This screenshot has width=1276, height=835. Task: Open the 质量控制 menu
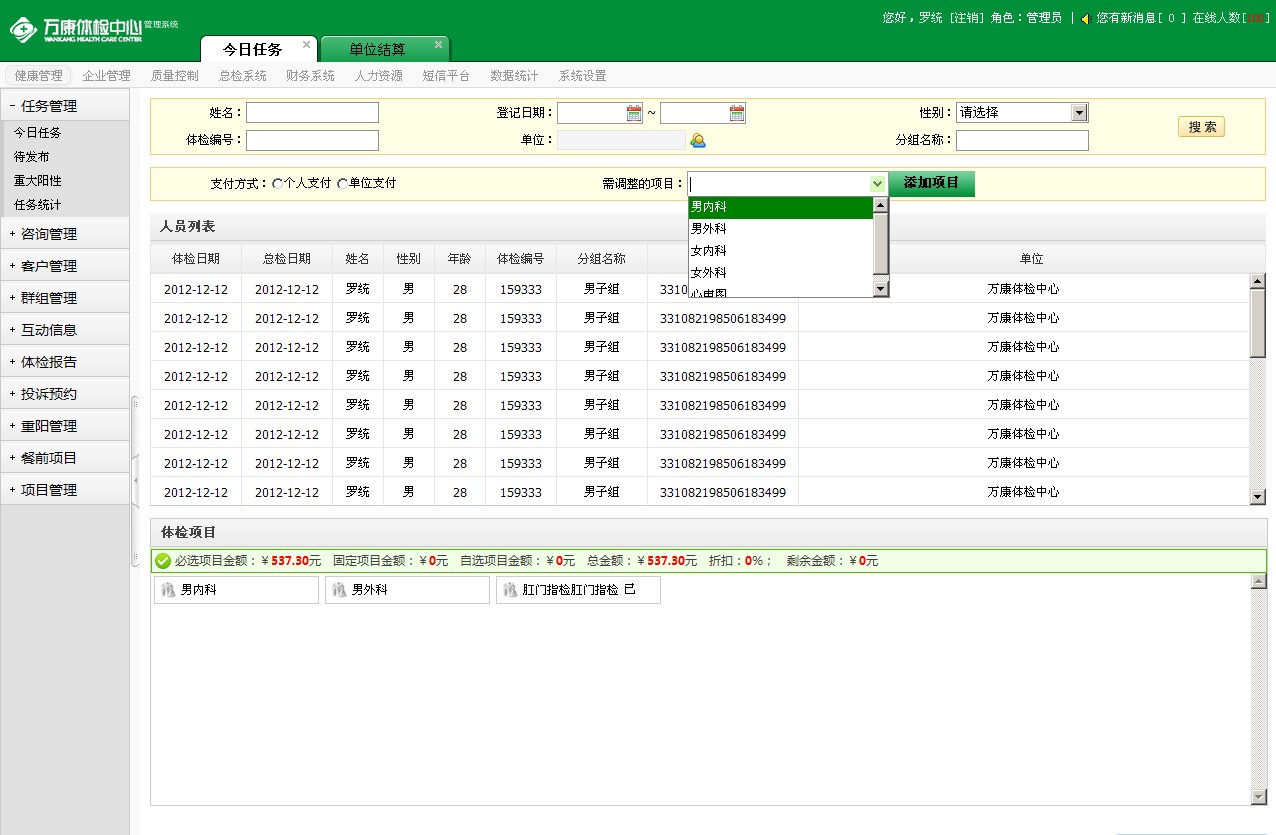point(175,76)
